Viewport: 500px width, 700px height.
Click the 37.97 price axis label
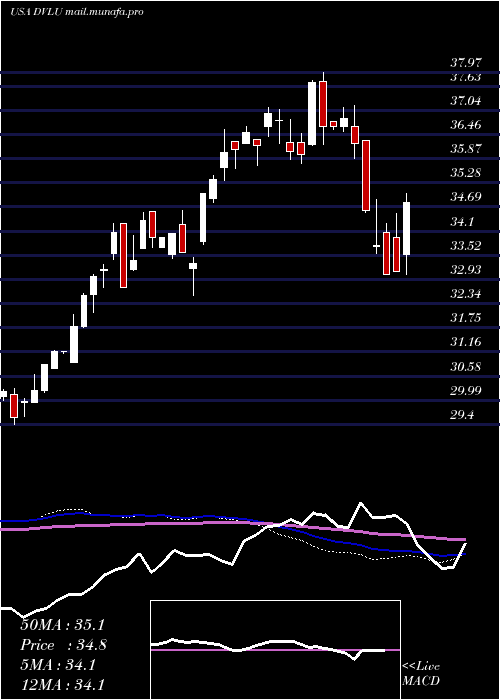465,63
